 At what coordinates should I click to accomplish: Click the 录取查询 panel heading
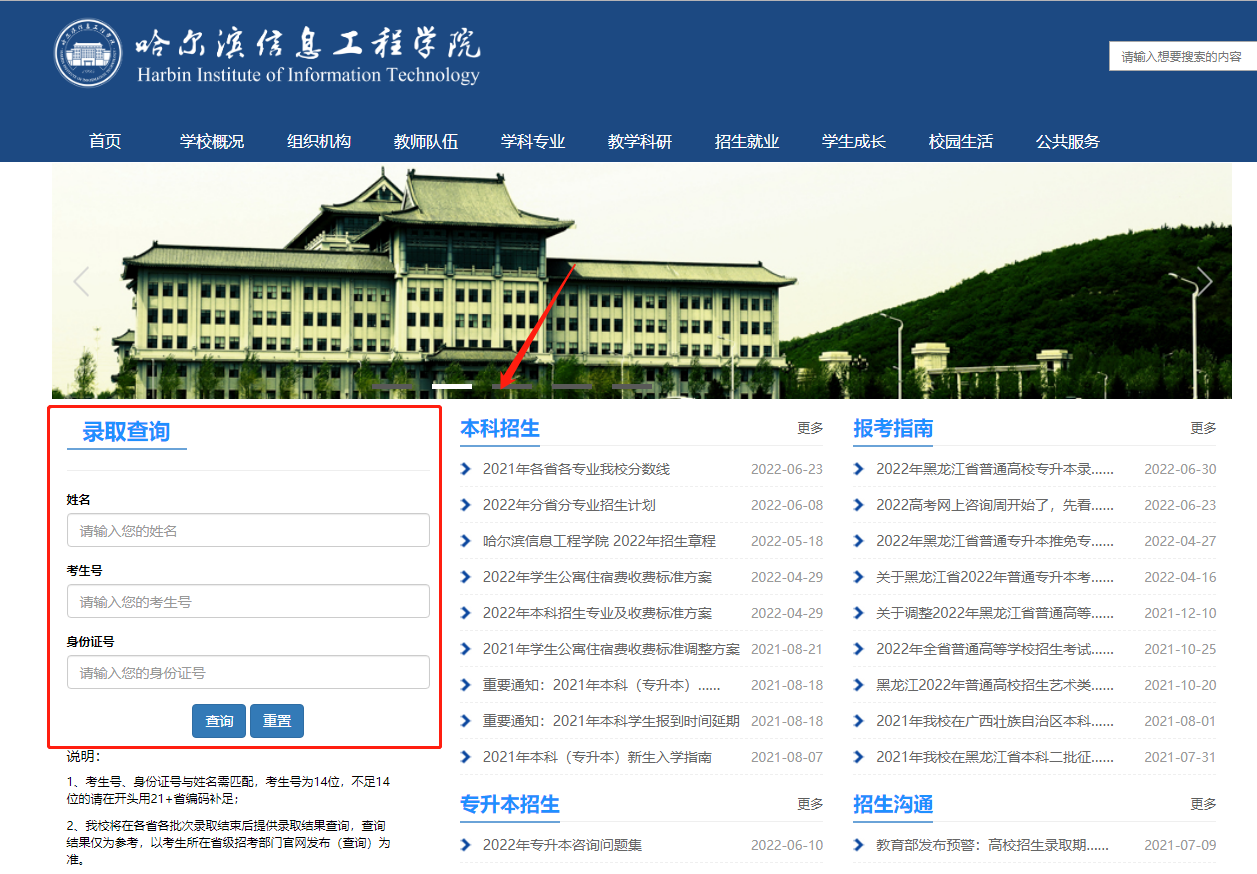(126, 432)
